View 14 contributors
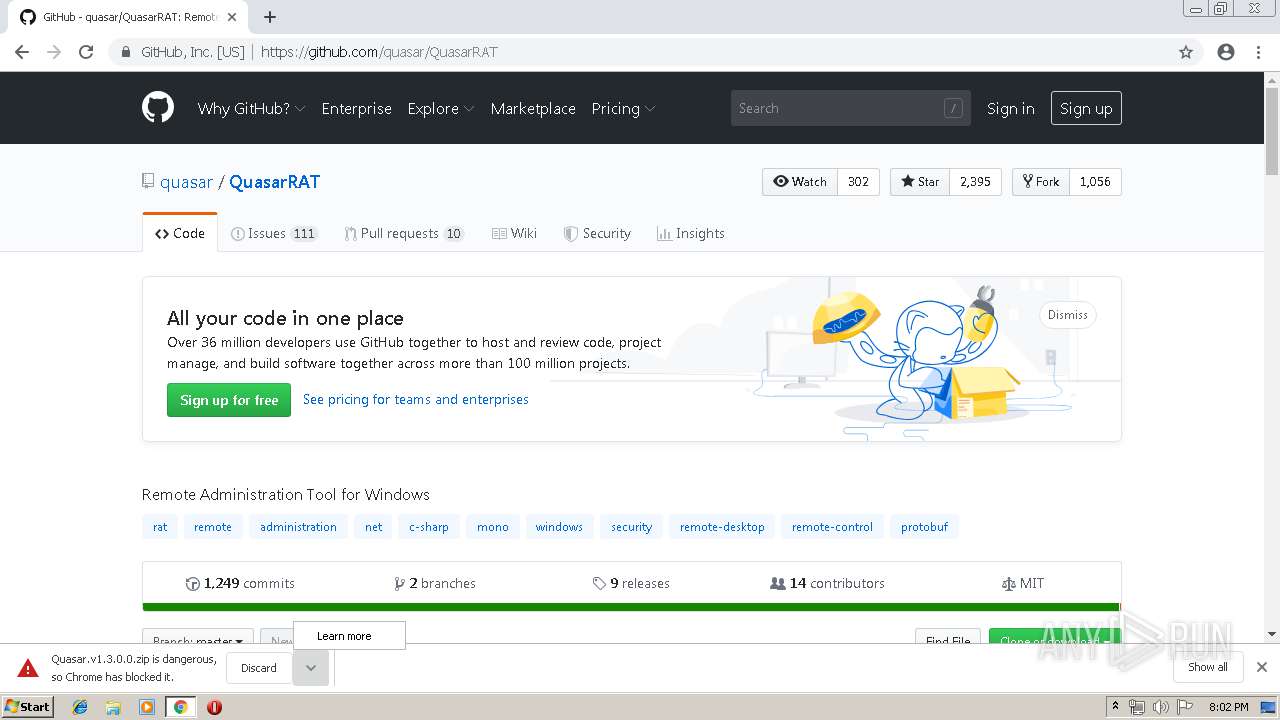The height and width of the screenshot is (720, 1280). tap(827, 583)
